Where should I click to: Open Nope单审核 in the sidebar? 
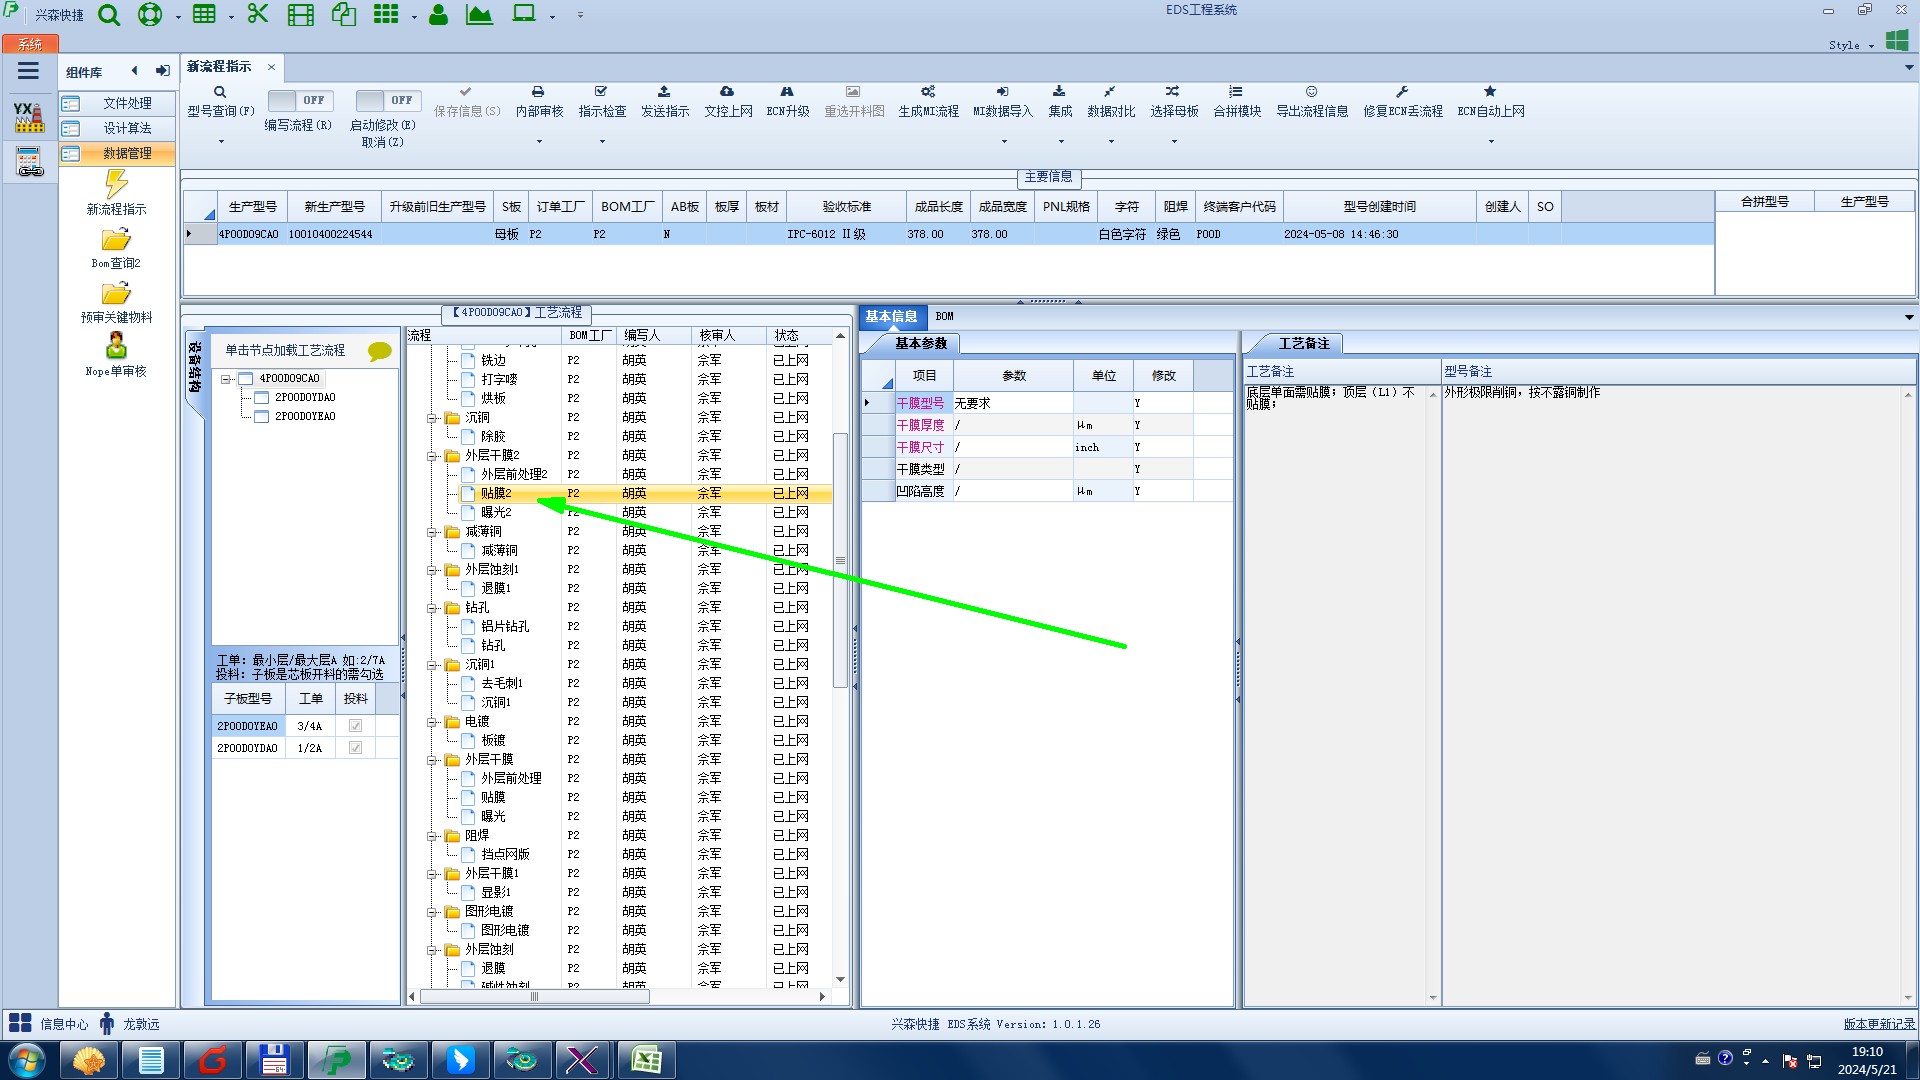[x=116, y=347]
